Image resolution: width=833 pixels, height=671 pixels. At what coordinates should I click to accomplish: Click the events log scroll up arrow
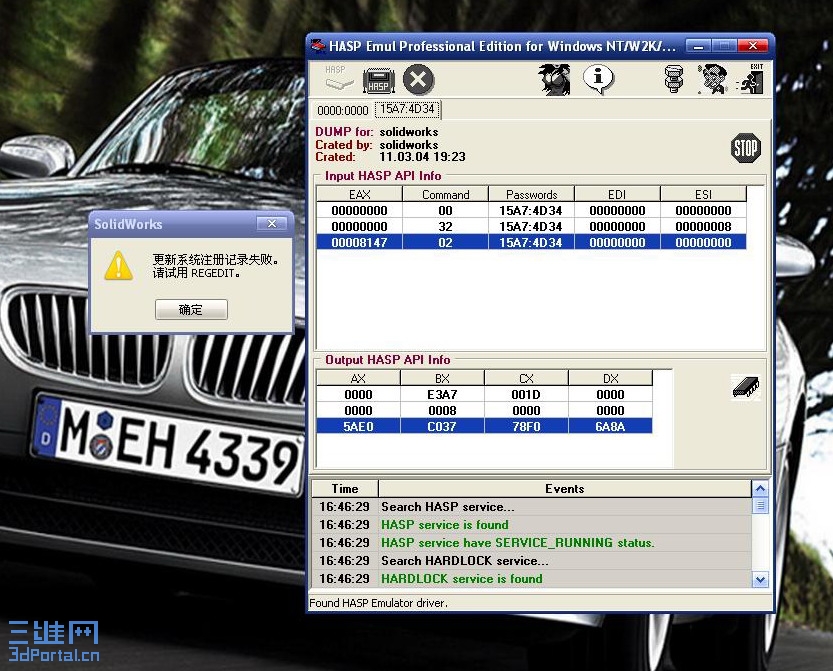point(760,488)
